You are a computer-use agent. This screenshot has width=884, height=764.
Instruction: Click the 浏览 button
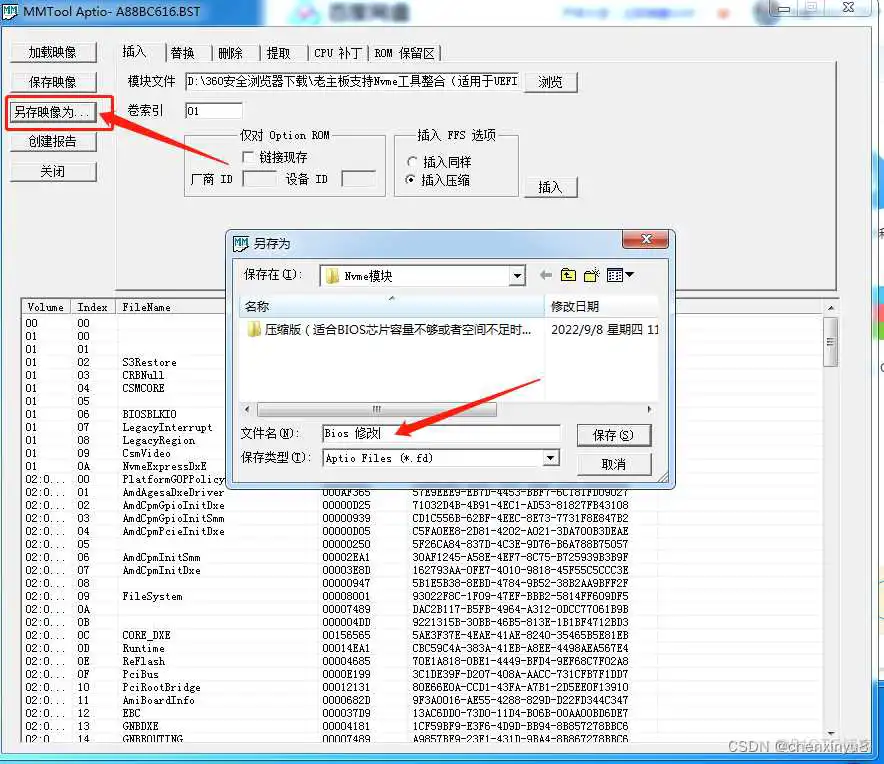point(549,83)
